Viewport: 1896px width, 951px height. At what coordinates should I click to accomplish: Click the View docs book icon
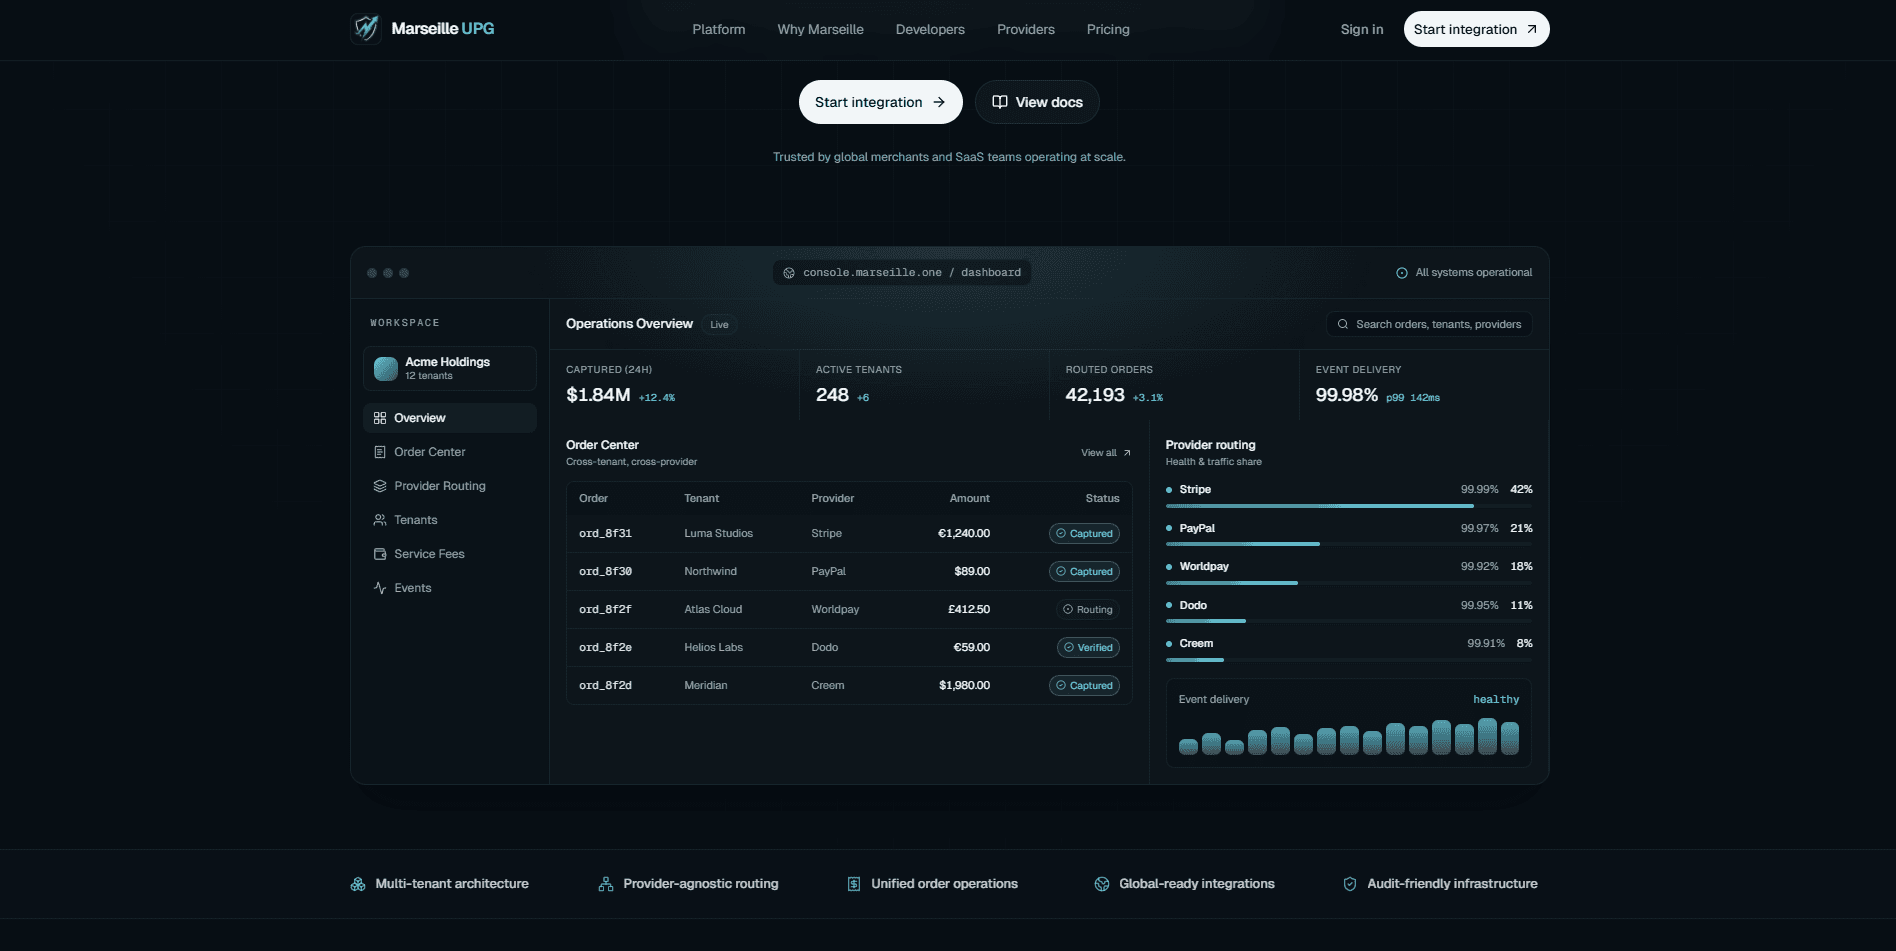pyautogui.click(x=999, y=102)
